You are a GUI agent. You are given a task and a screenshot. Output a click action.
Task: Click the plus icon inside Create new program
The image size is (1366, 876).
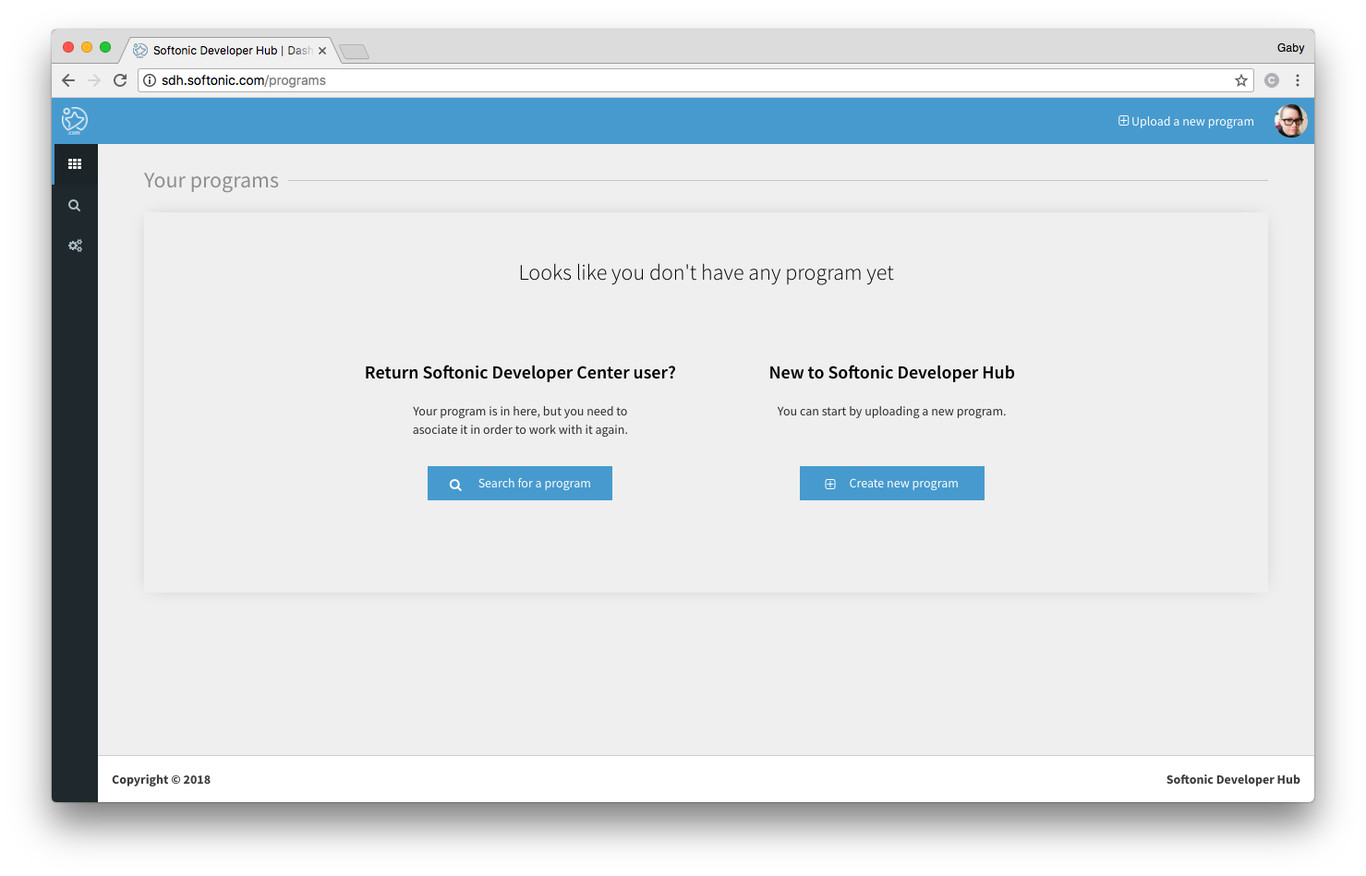tap(829, 483)
